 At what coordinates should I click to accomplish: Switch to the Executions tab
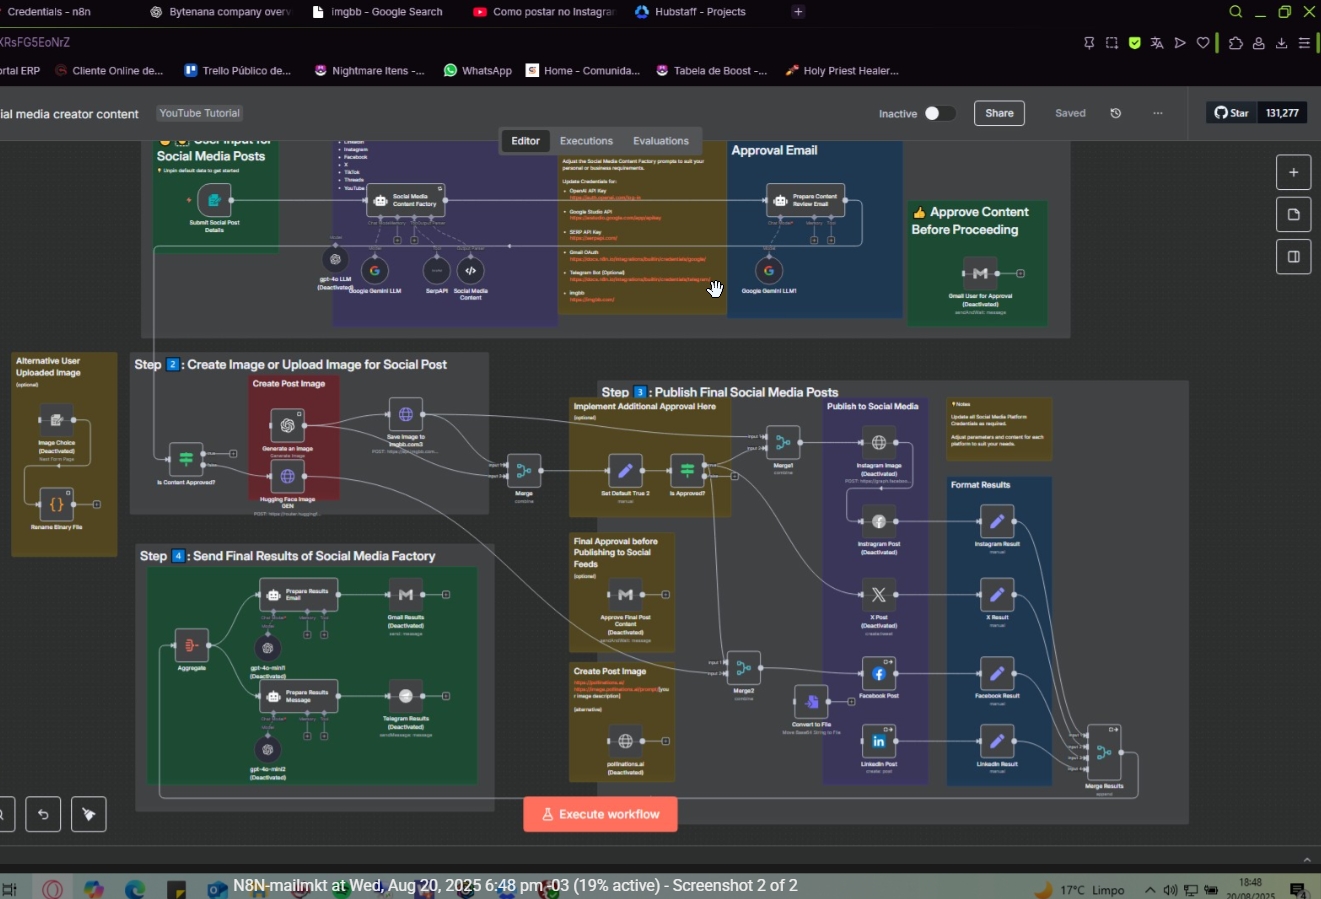[586, 141]
